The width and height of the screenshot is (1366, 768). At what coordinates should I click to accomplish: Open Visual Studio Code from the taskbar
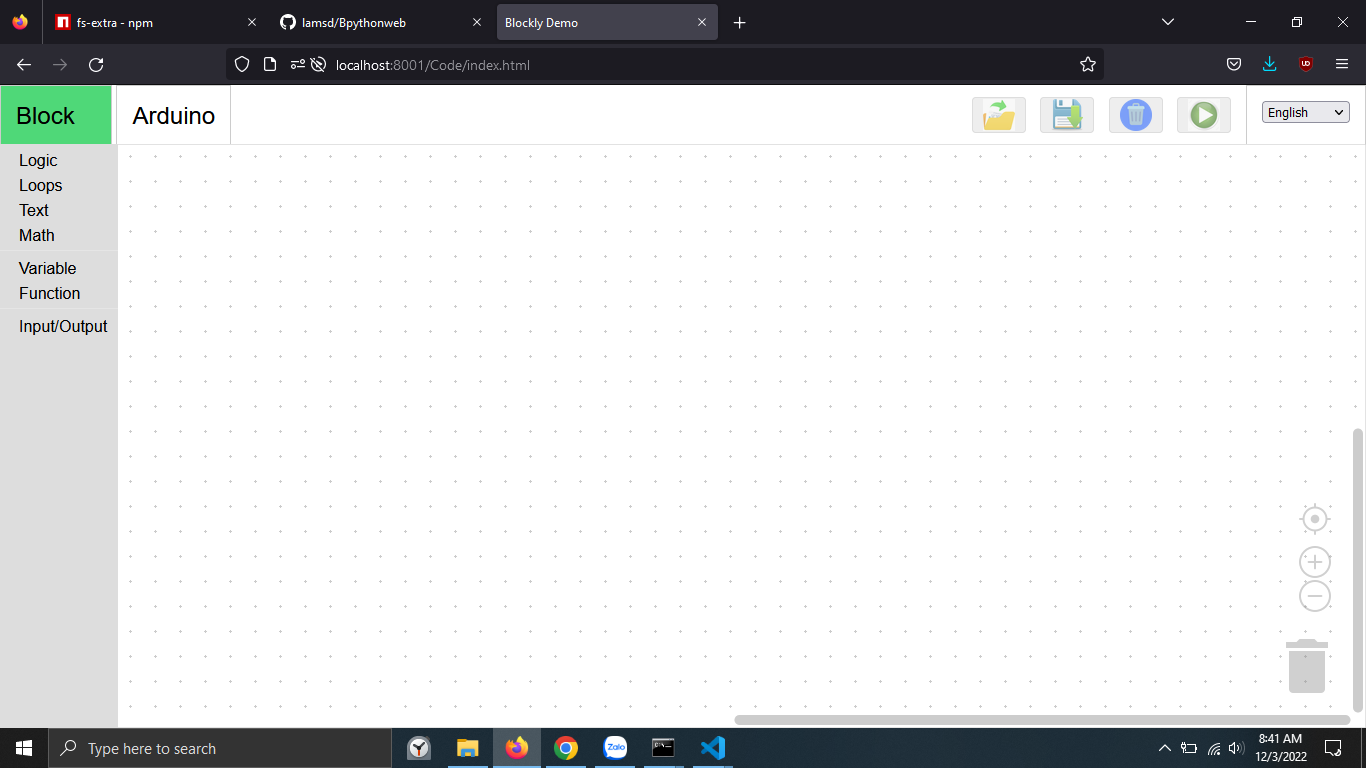[712, 748]
